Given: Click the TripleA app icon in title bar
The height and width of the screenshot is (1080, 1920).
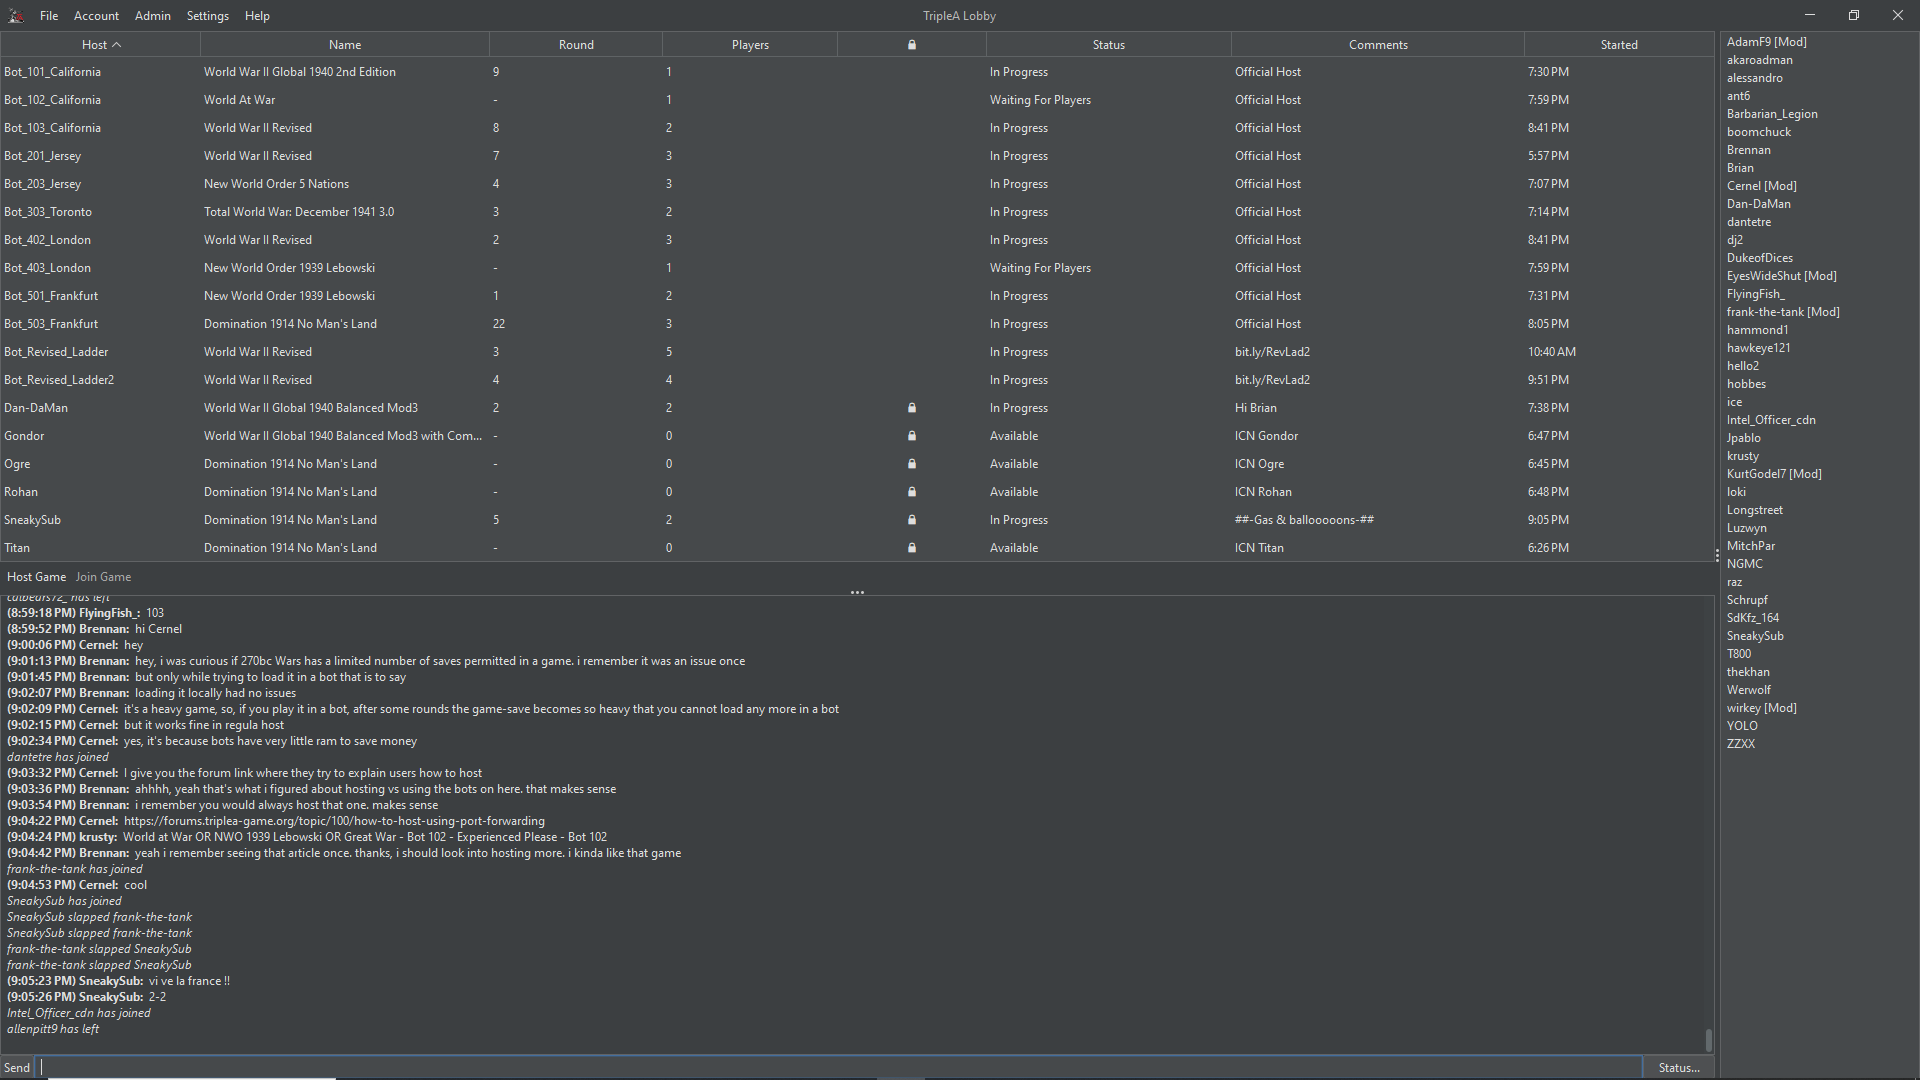Looking at the screenshot, I should (16, 16).
